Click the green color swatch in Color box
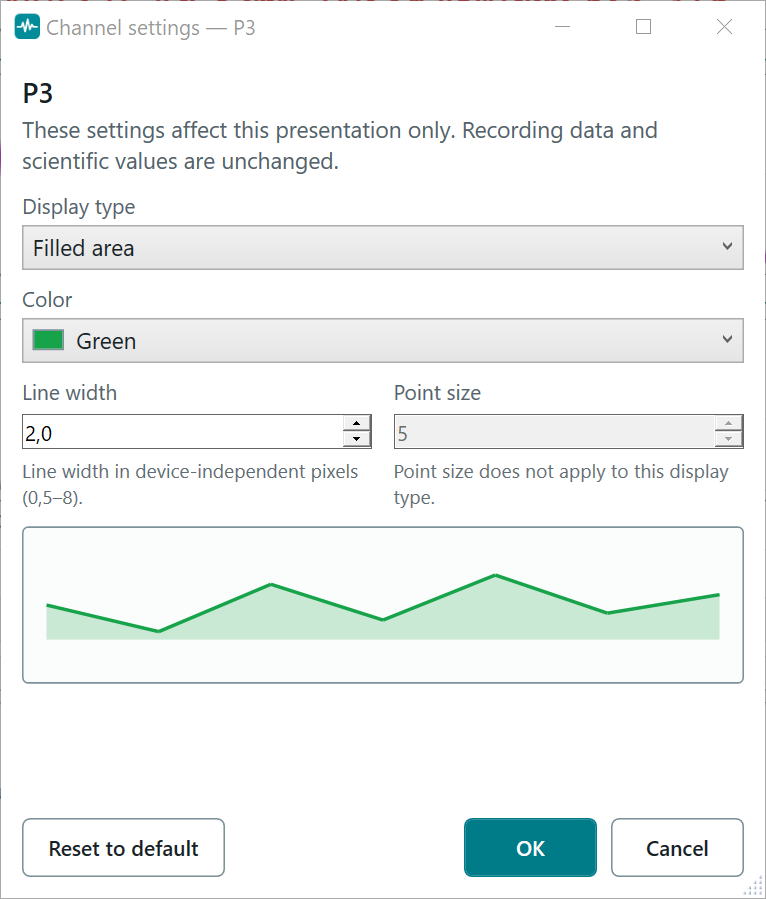The height and width of the screenshot is (899, 766). [48, 340]
